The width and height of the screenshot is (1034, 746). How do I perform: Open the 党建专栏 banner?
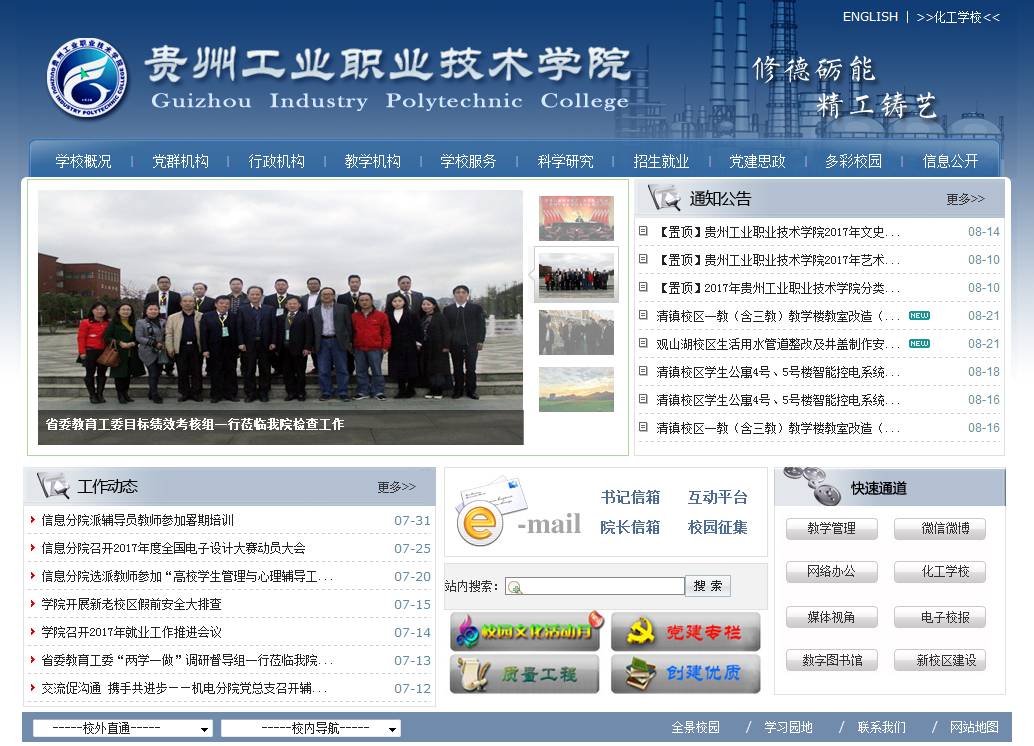click(685, 632)
